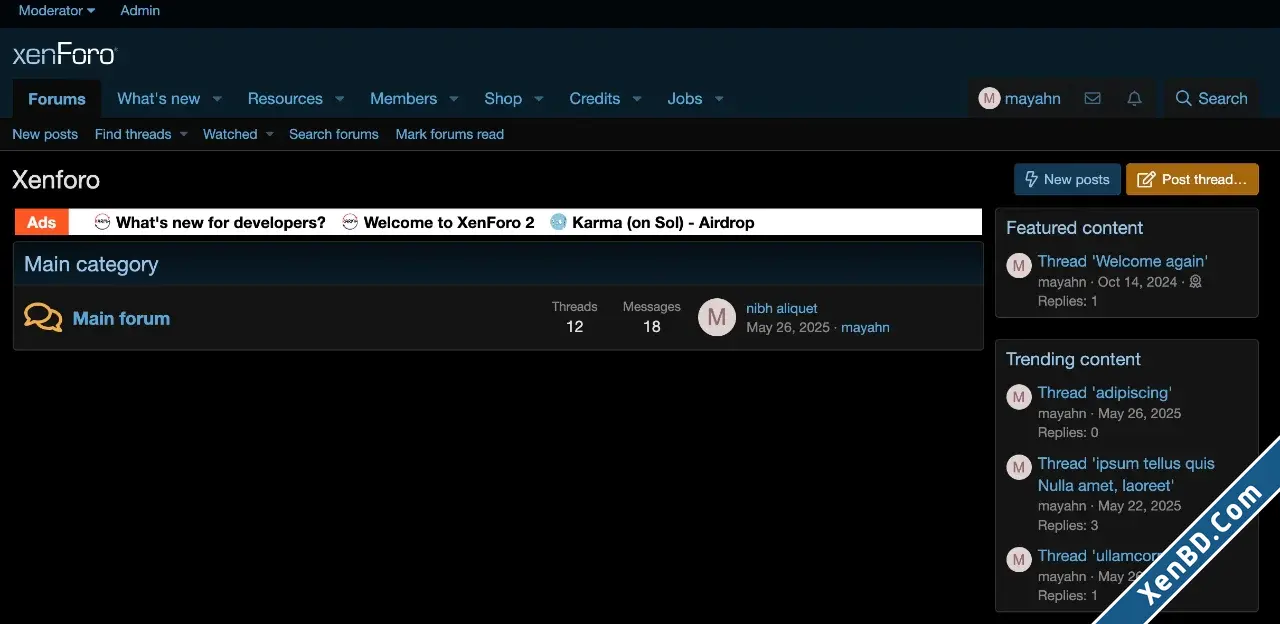Expand the Resources dropdown arrow
The height and width of the screenshot is (624, 1280).
tap(339, 99)
